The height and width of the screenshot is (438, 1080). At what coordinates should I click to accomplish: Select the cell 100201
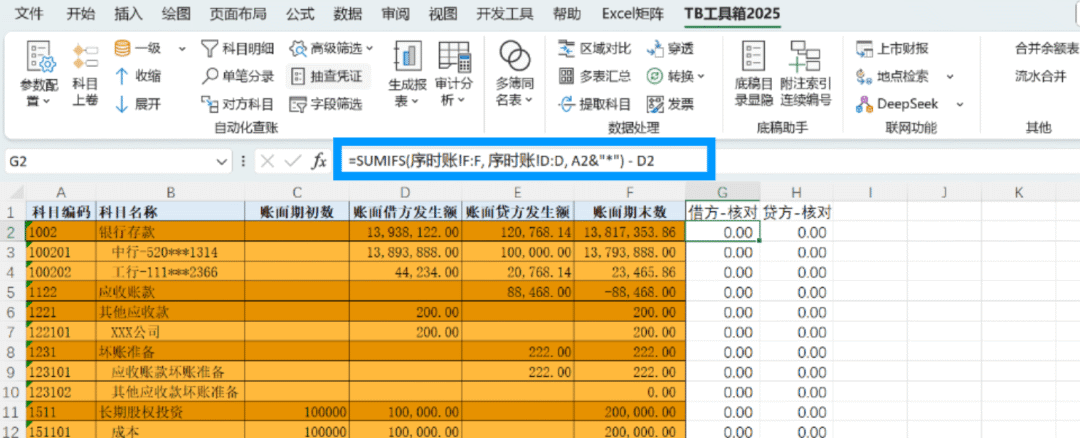(61, 252)
